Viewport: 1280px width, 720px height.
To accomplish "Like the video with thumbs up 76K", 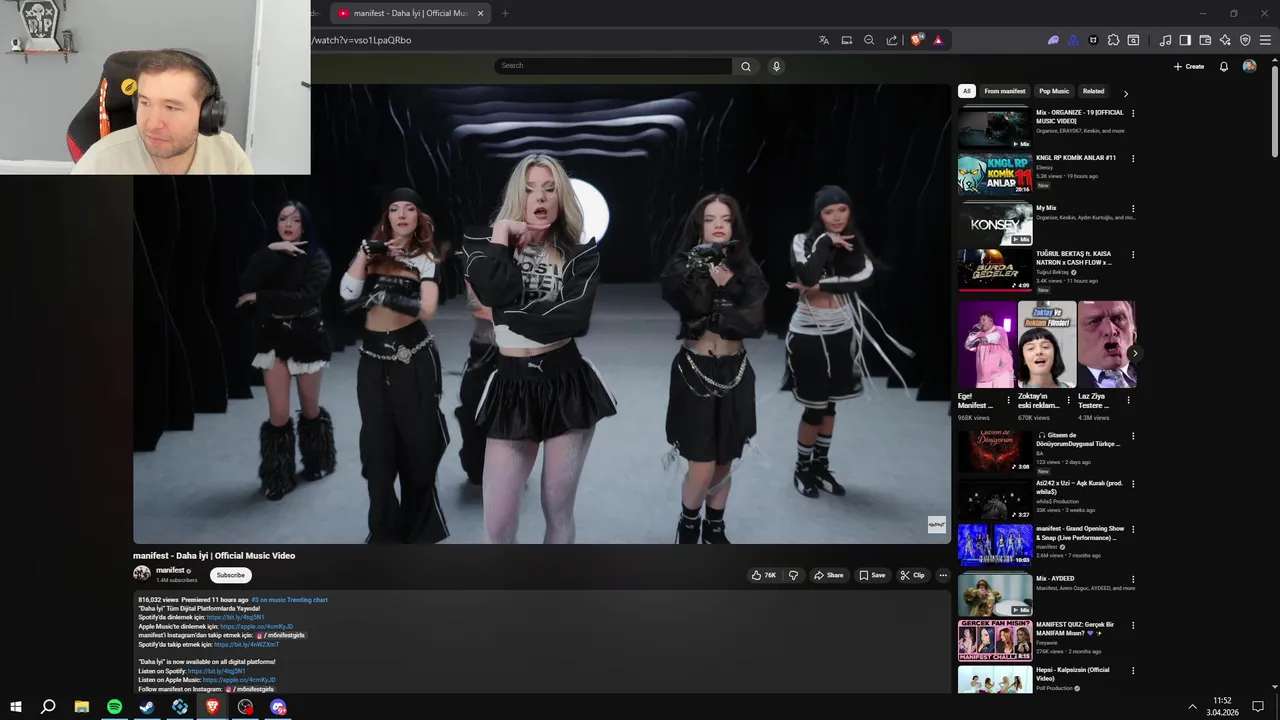I will (x=764, y=575).
